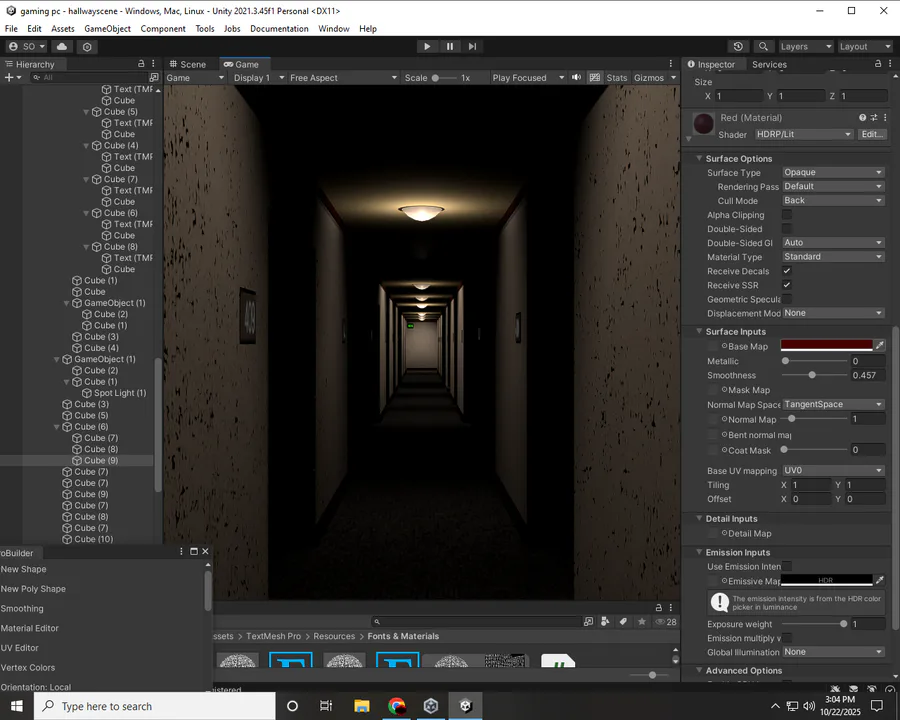The image size is (900, 720).
Task: Click the shader Edit... button
Action: pyautogui.click(x=872, y=134)
